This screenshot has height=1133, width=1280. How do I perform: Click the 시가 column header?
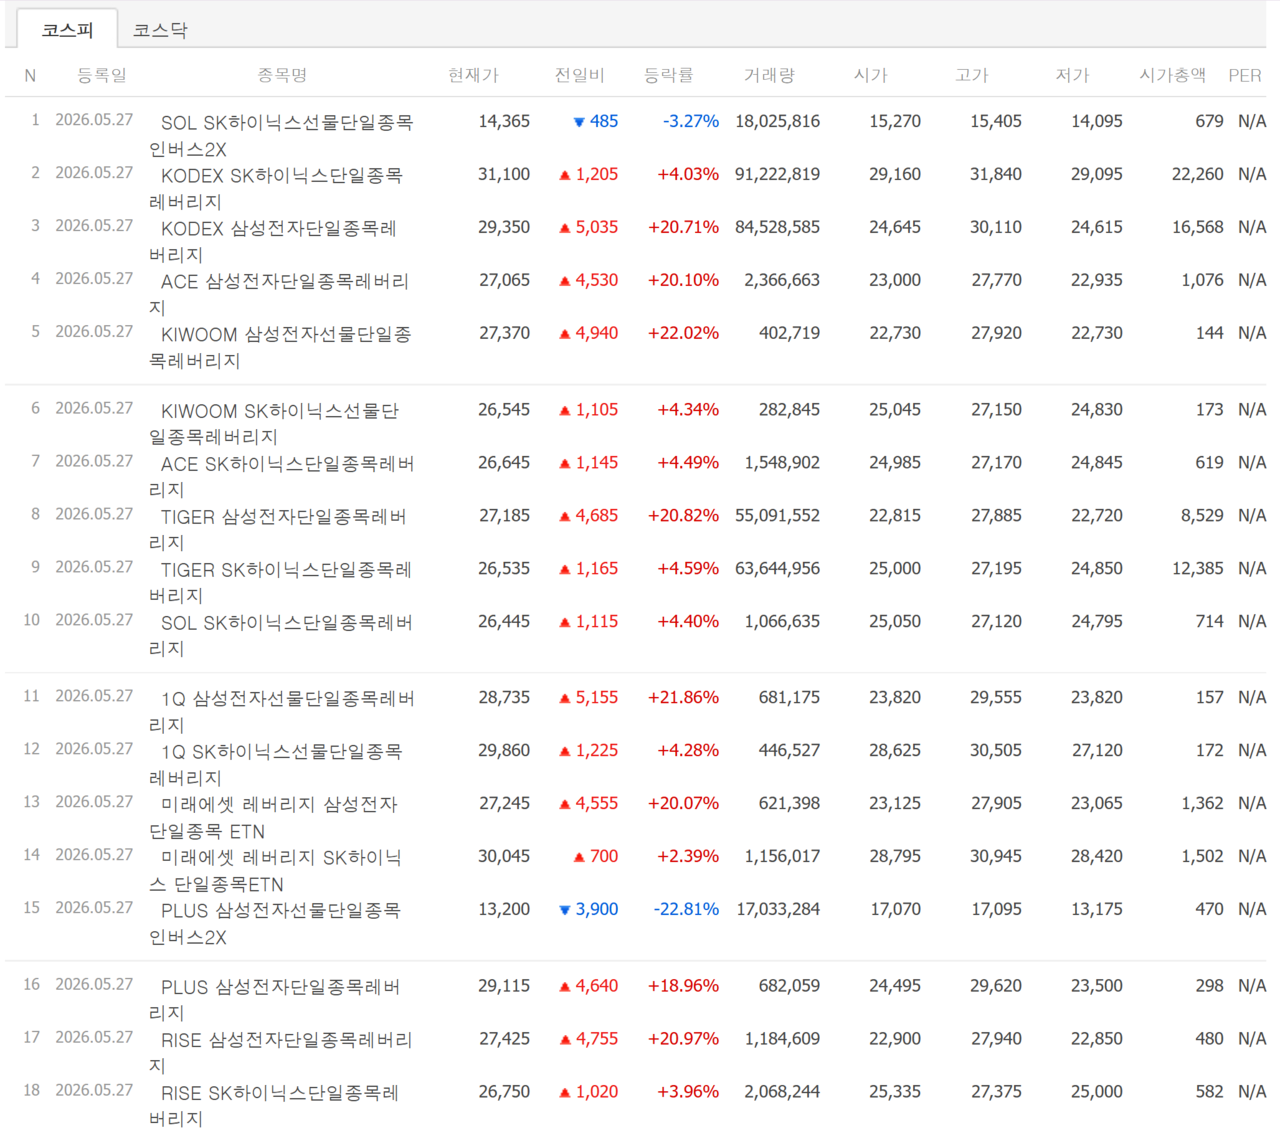[871, 75]
